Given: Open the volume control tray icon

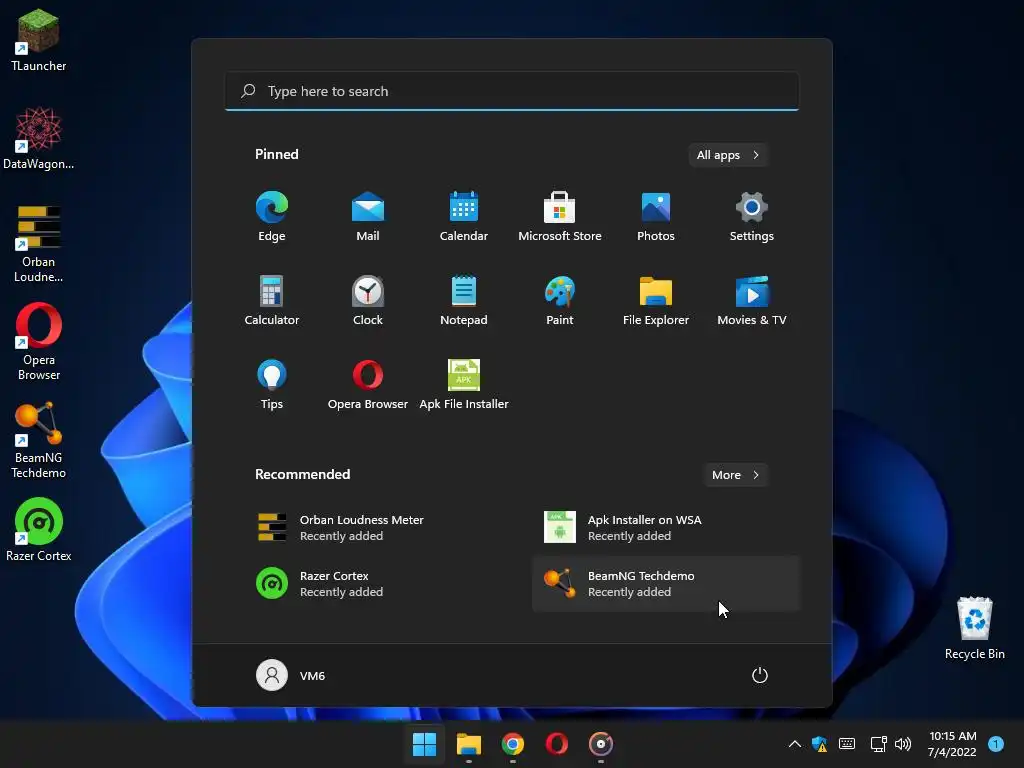Looking at the screenshot, I should click(x=903, y=744).
